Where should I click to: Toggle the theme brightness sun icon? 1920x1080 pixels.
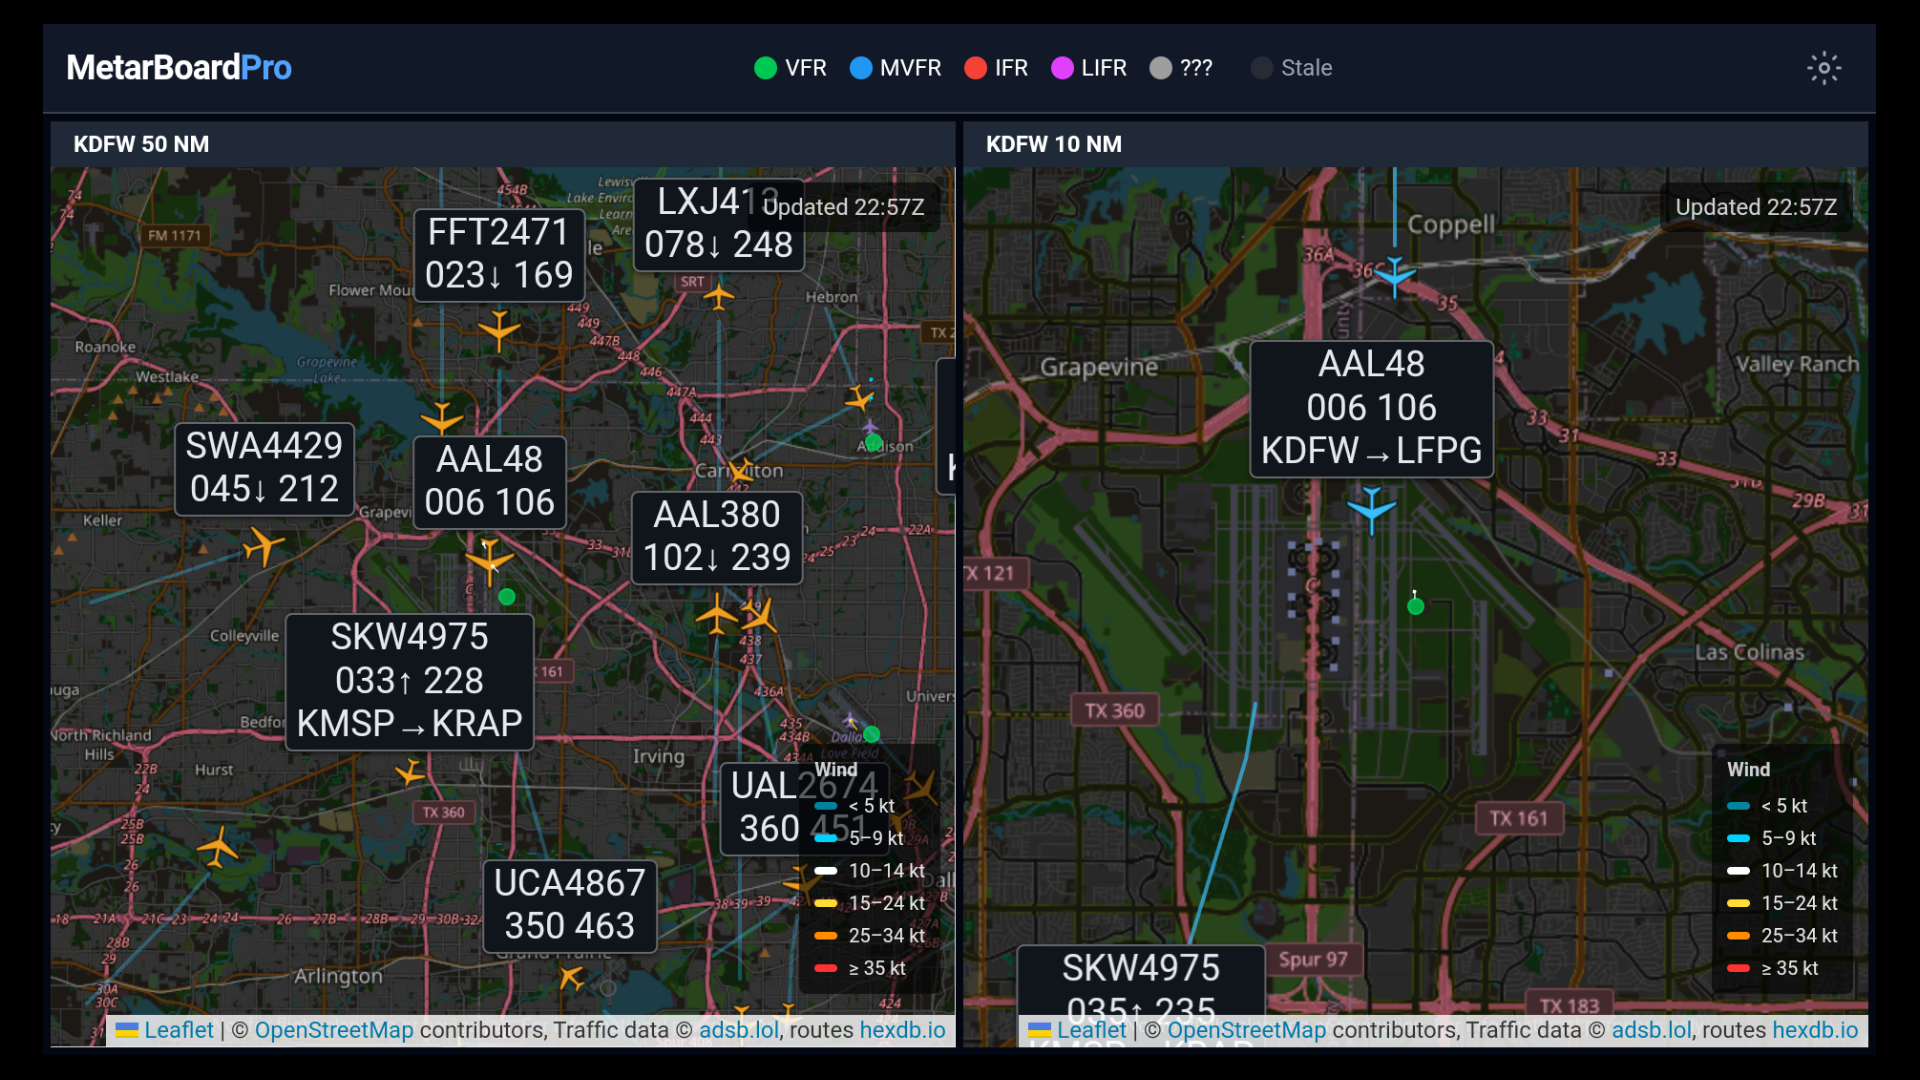pyautogui.click(x=1824, y=68)
